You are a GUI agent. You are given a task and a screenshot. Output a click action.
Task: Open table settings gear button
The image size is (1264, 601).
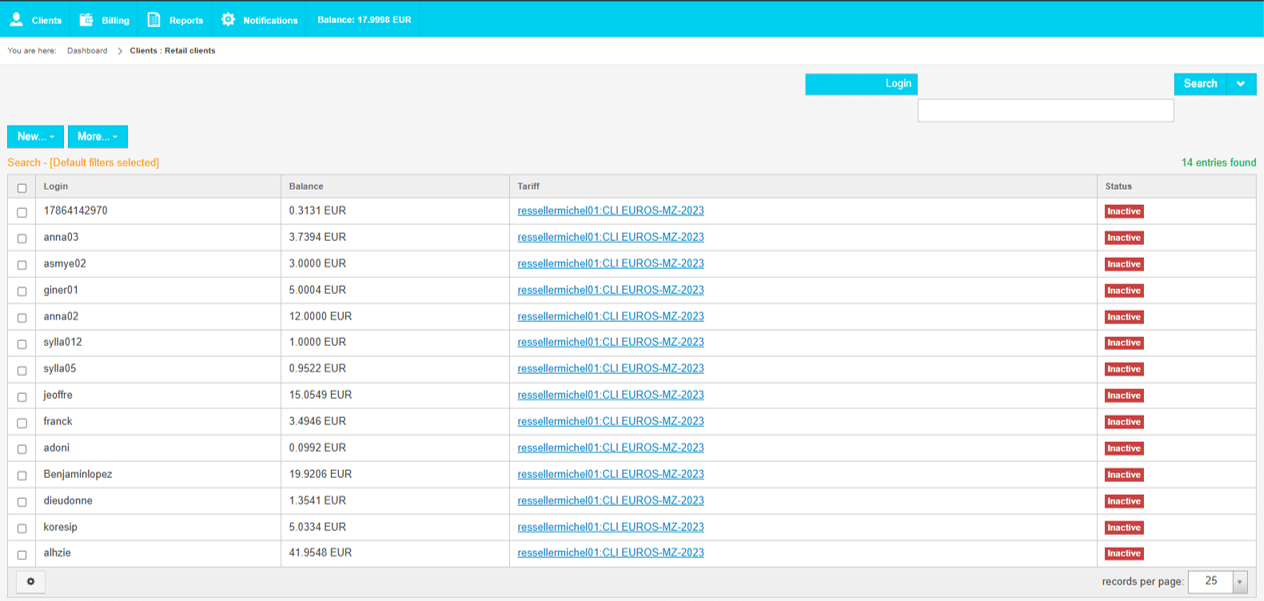click(x=31, y=581)
